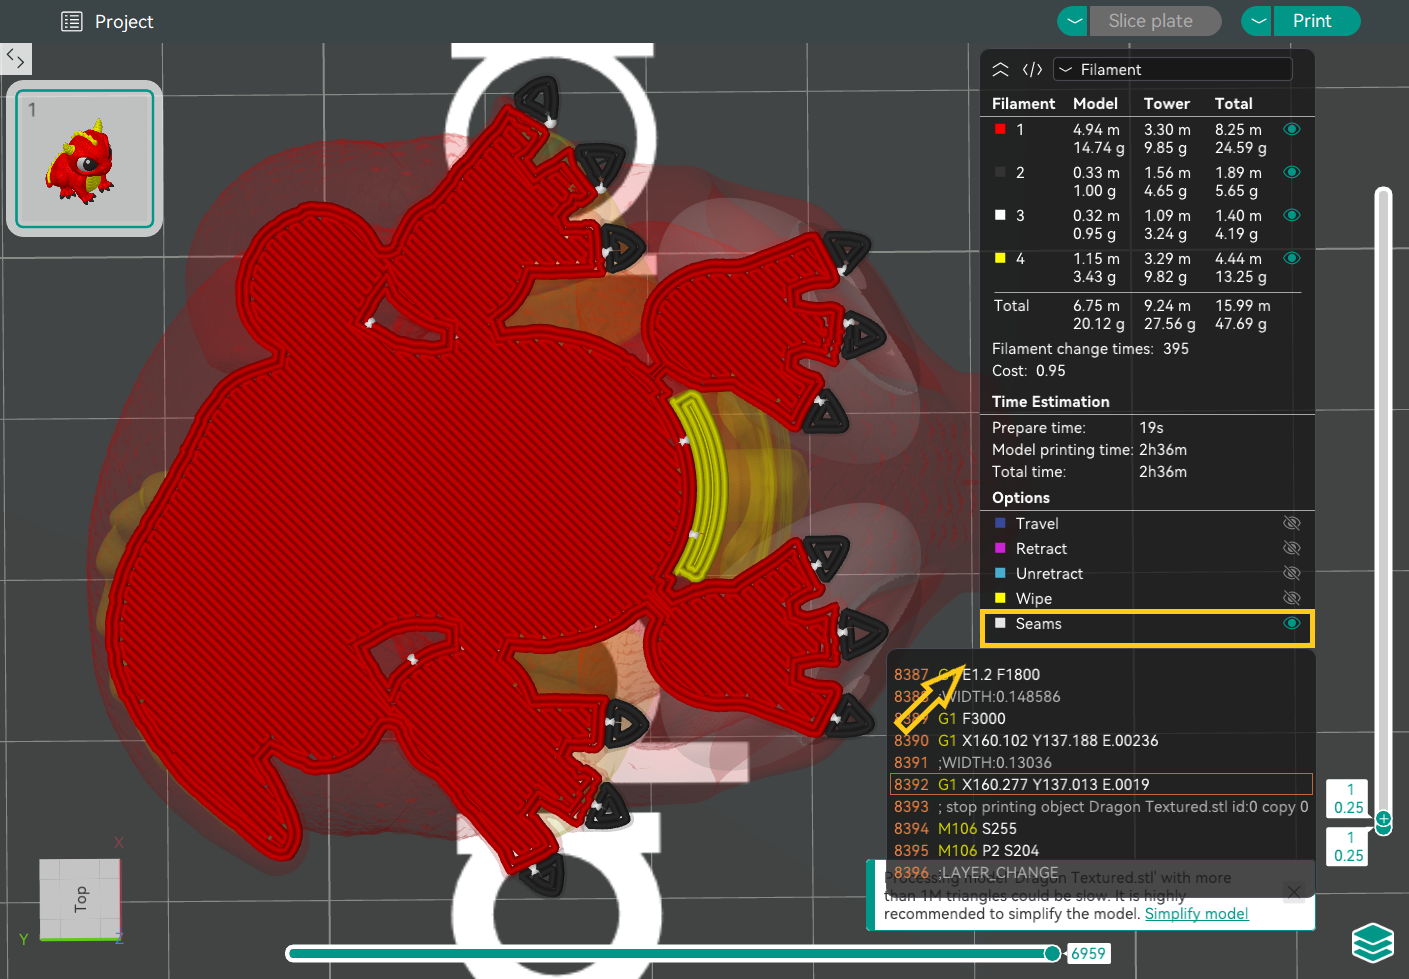
Task: Click the layers stack icon in the corner
Action: click(1372, 942)
